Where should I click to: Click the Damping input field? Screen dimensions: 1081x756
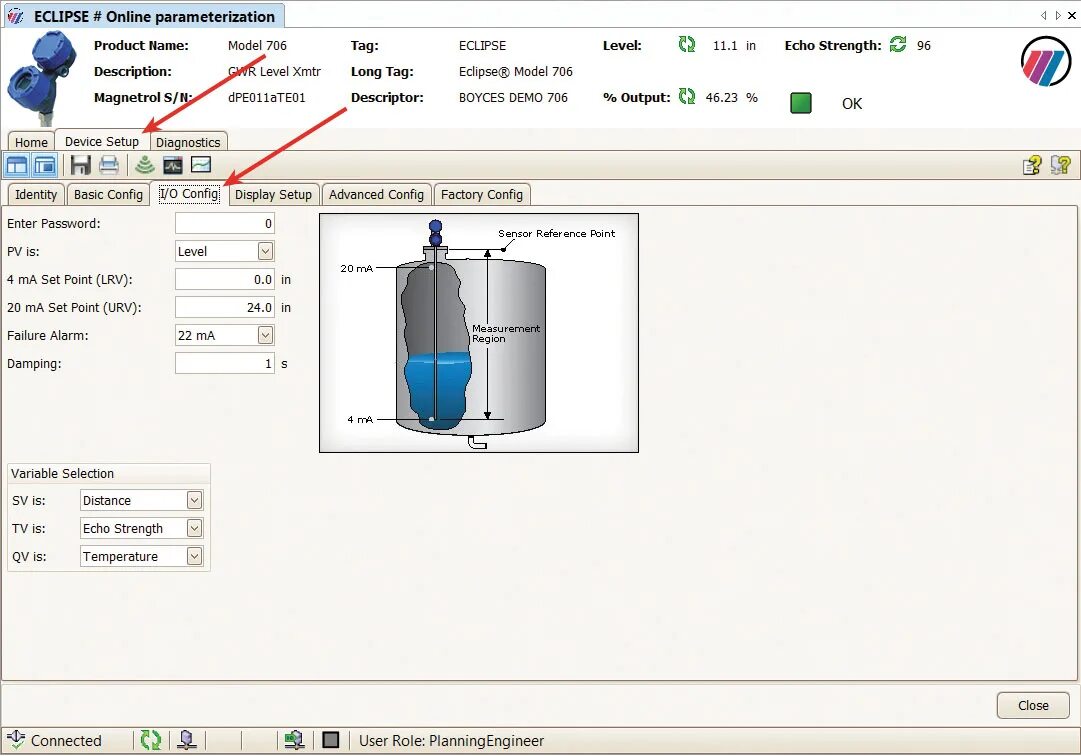[225, 363]
